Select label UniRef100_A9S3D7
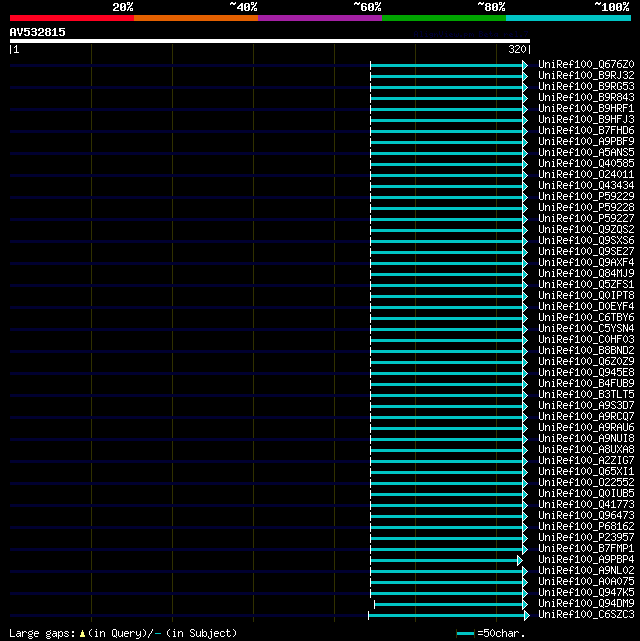 pos(586,406)
